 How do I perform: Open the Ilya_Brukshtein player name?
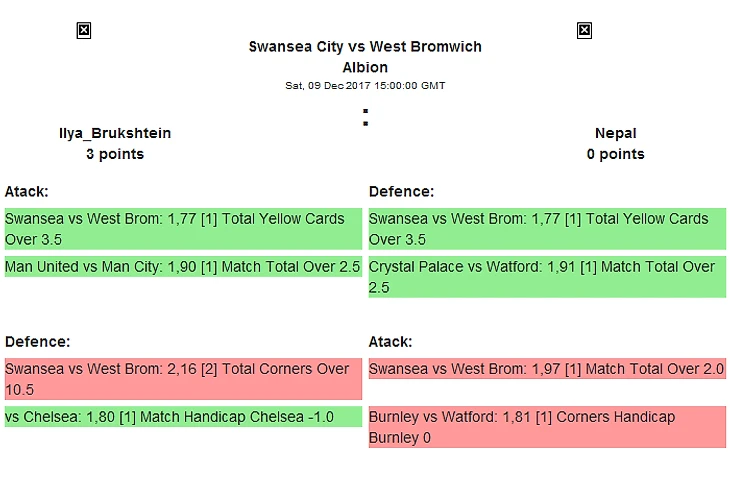tap(115, 133)
